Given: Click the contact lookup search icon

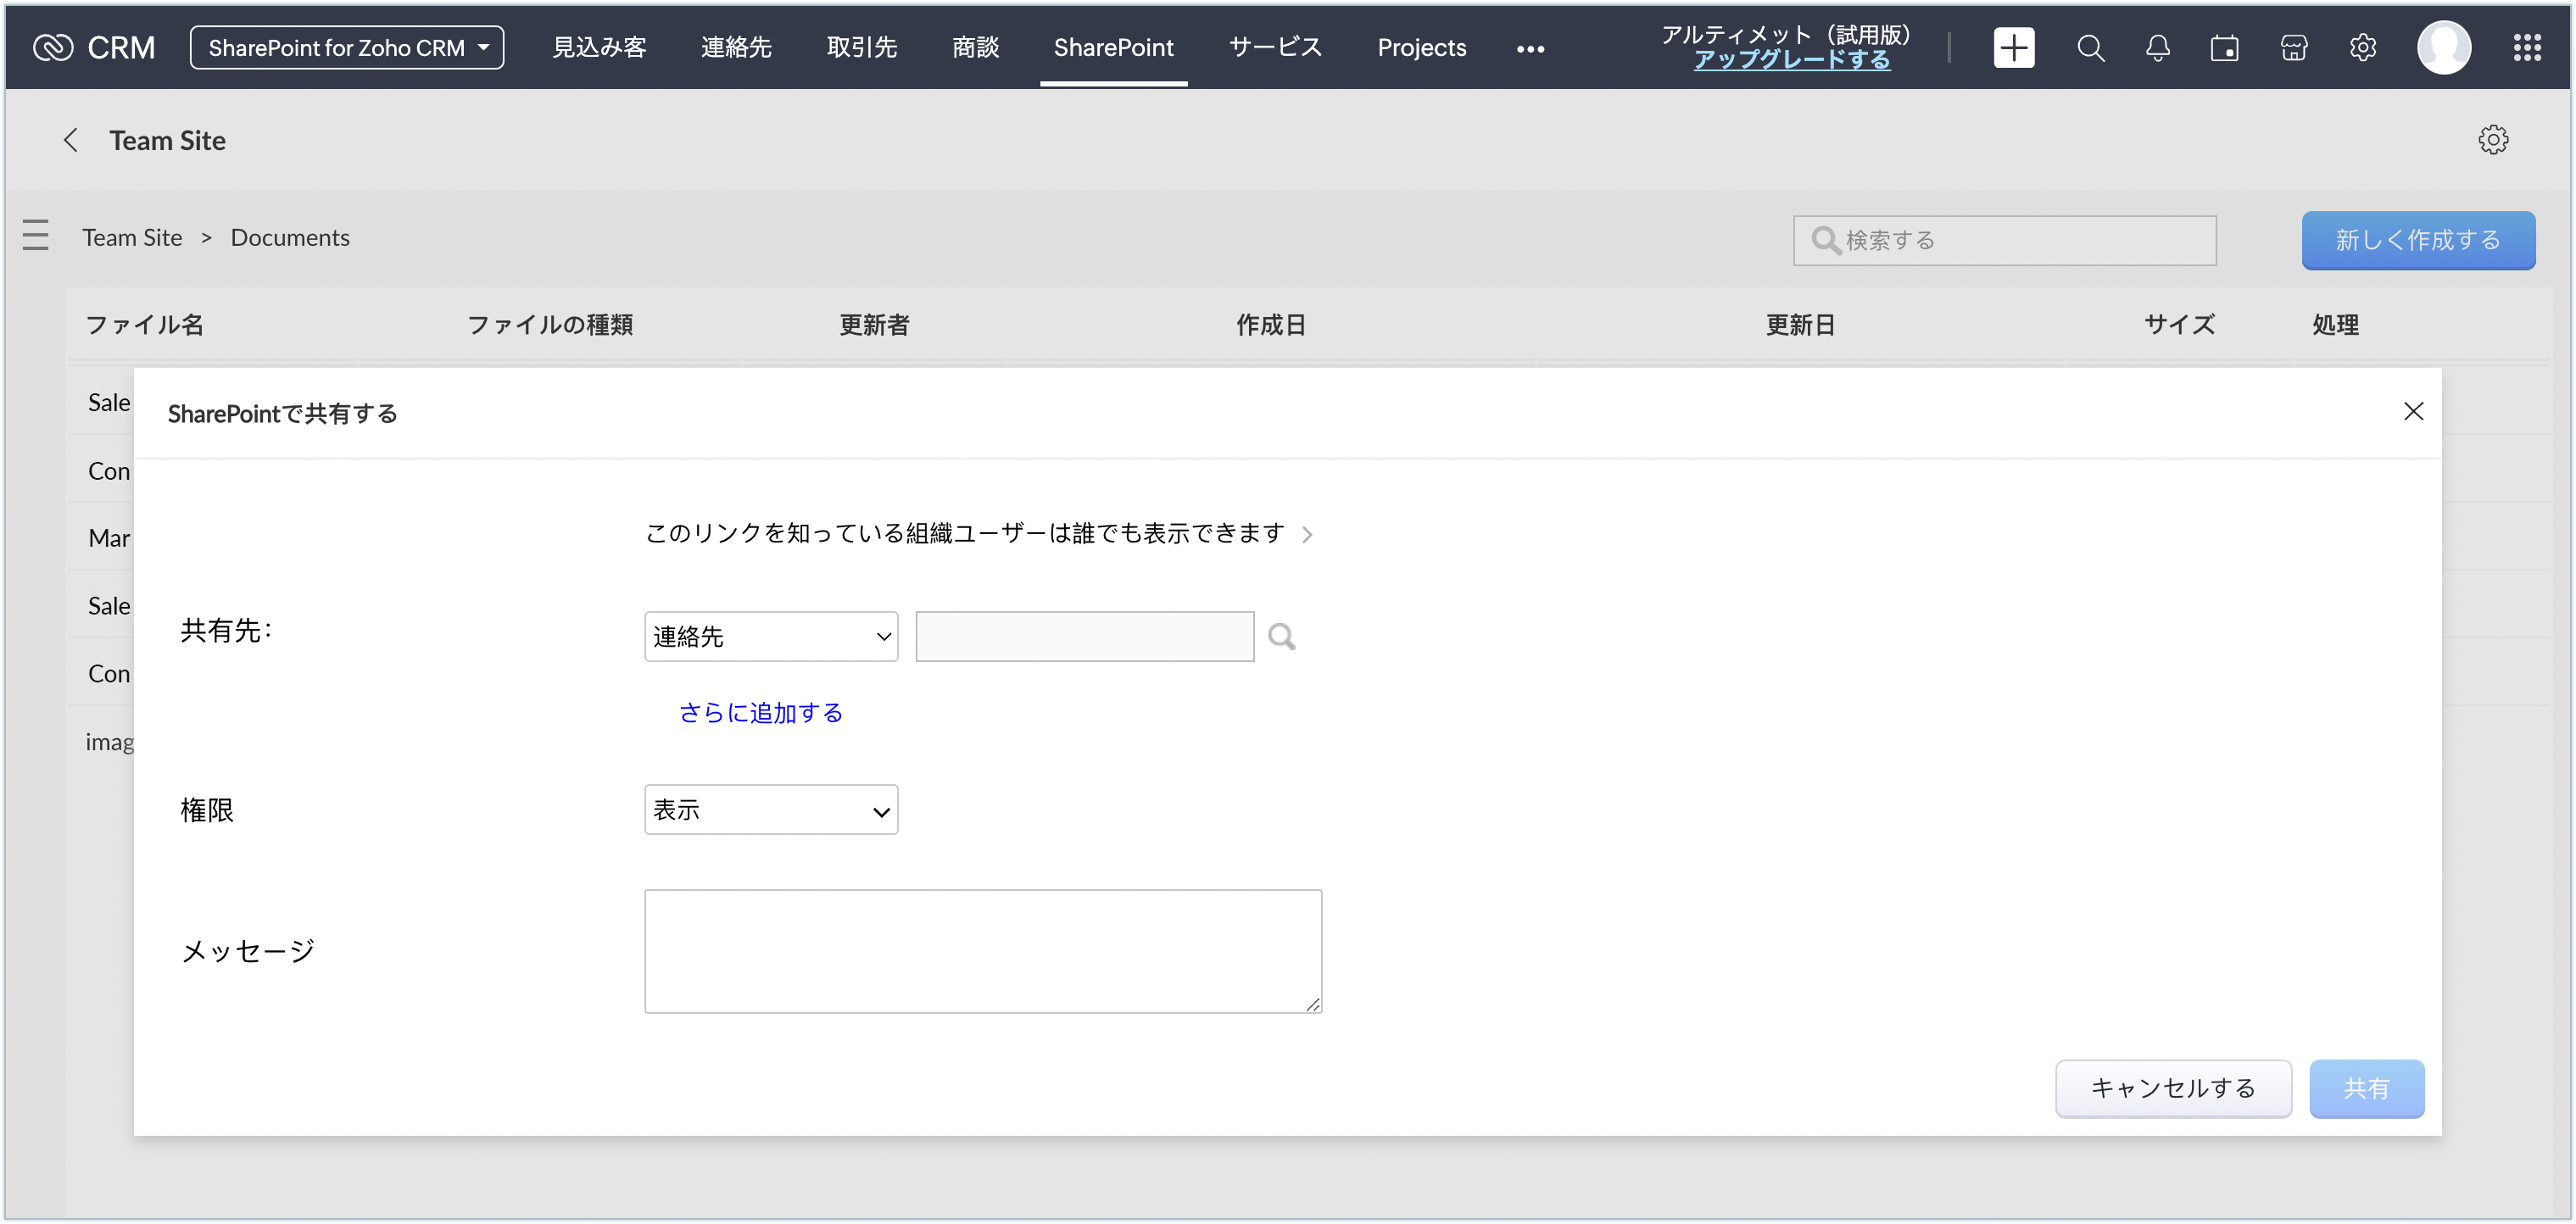Looking at the screenshot, I should click(1281, 637).
